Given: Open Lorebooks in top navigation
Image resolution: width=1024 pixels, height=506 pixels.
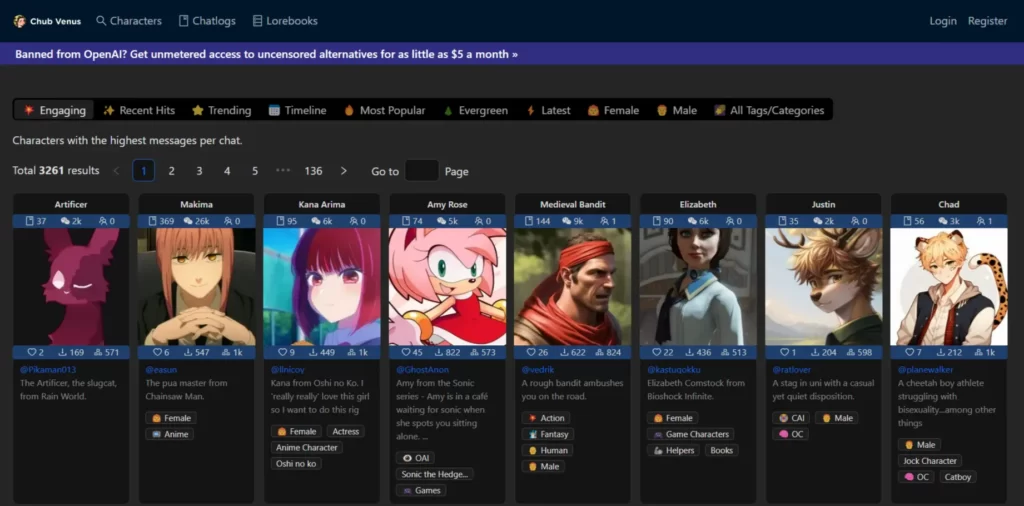Looking at the screenshot, I should [285, 21].
